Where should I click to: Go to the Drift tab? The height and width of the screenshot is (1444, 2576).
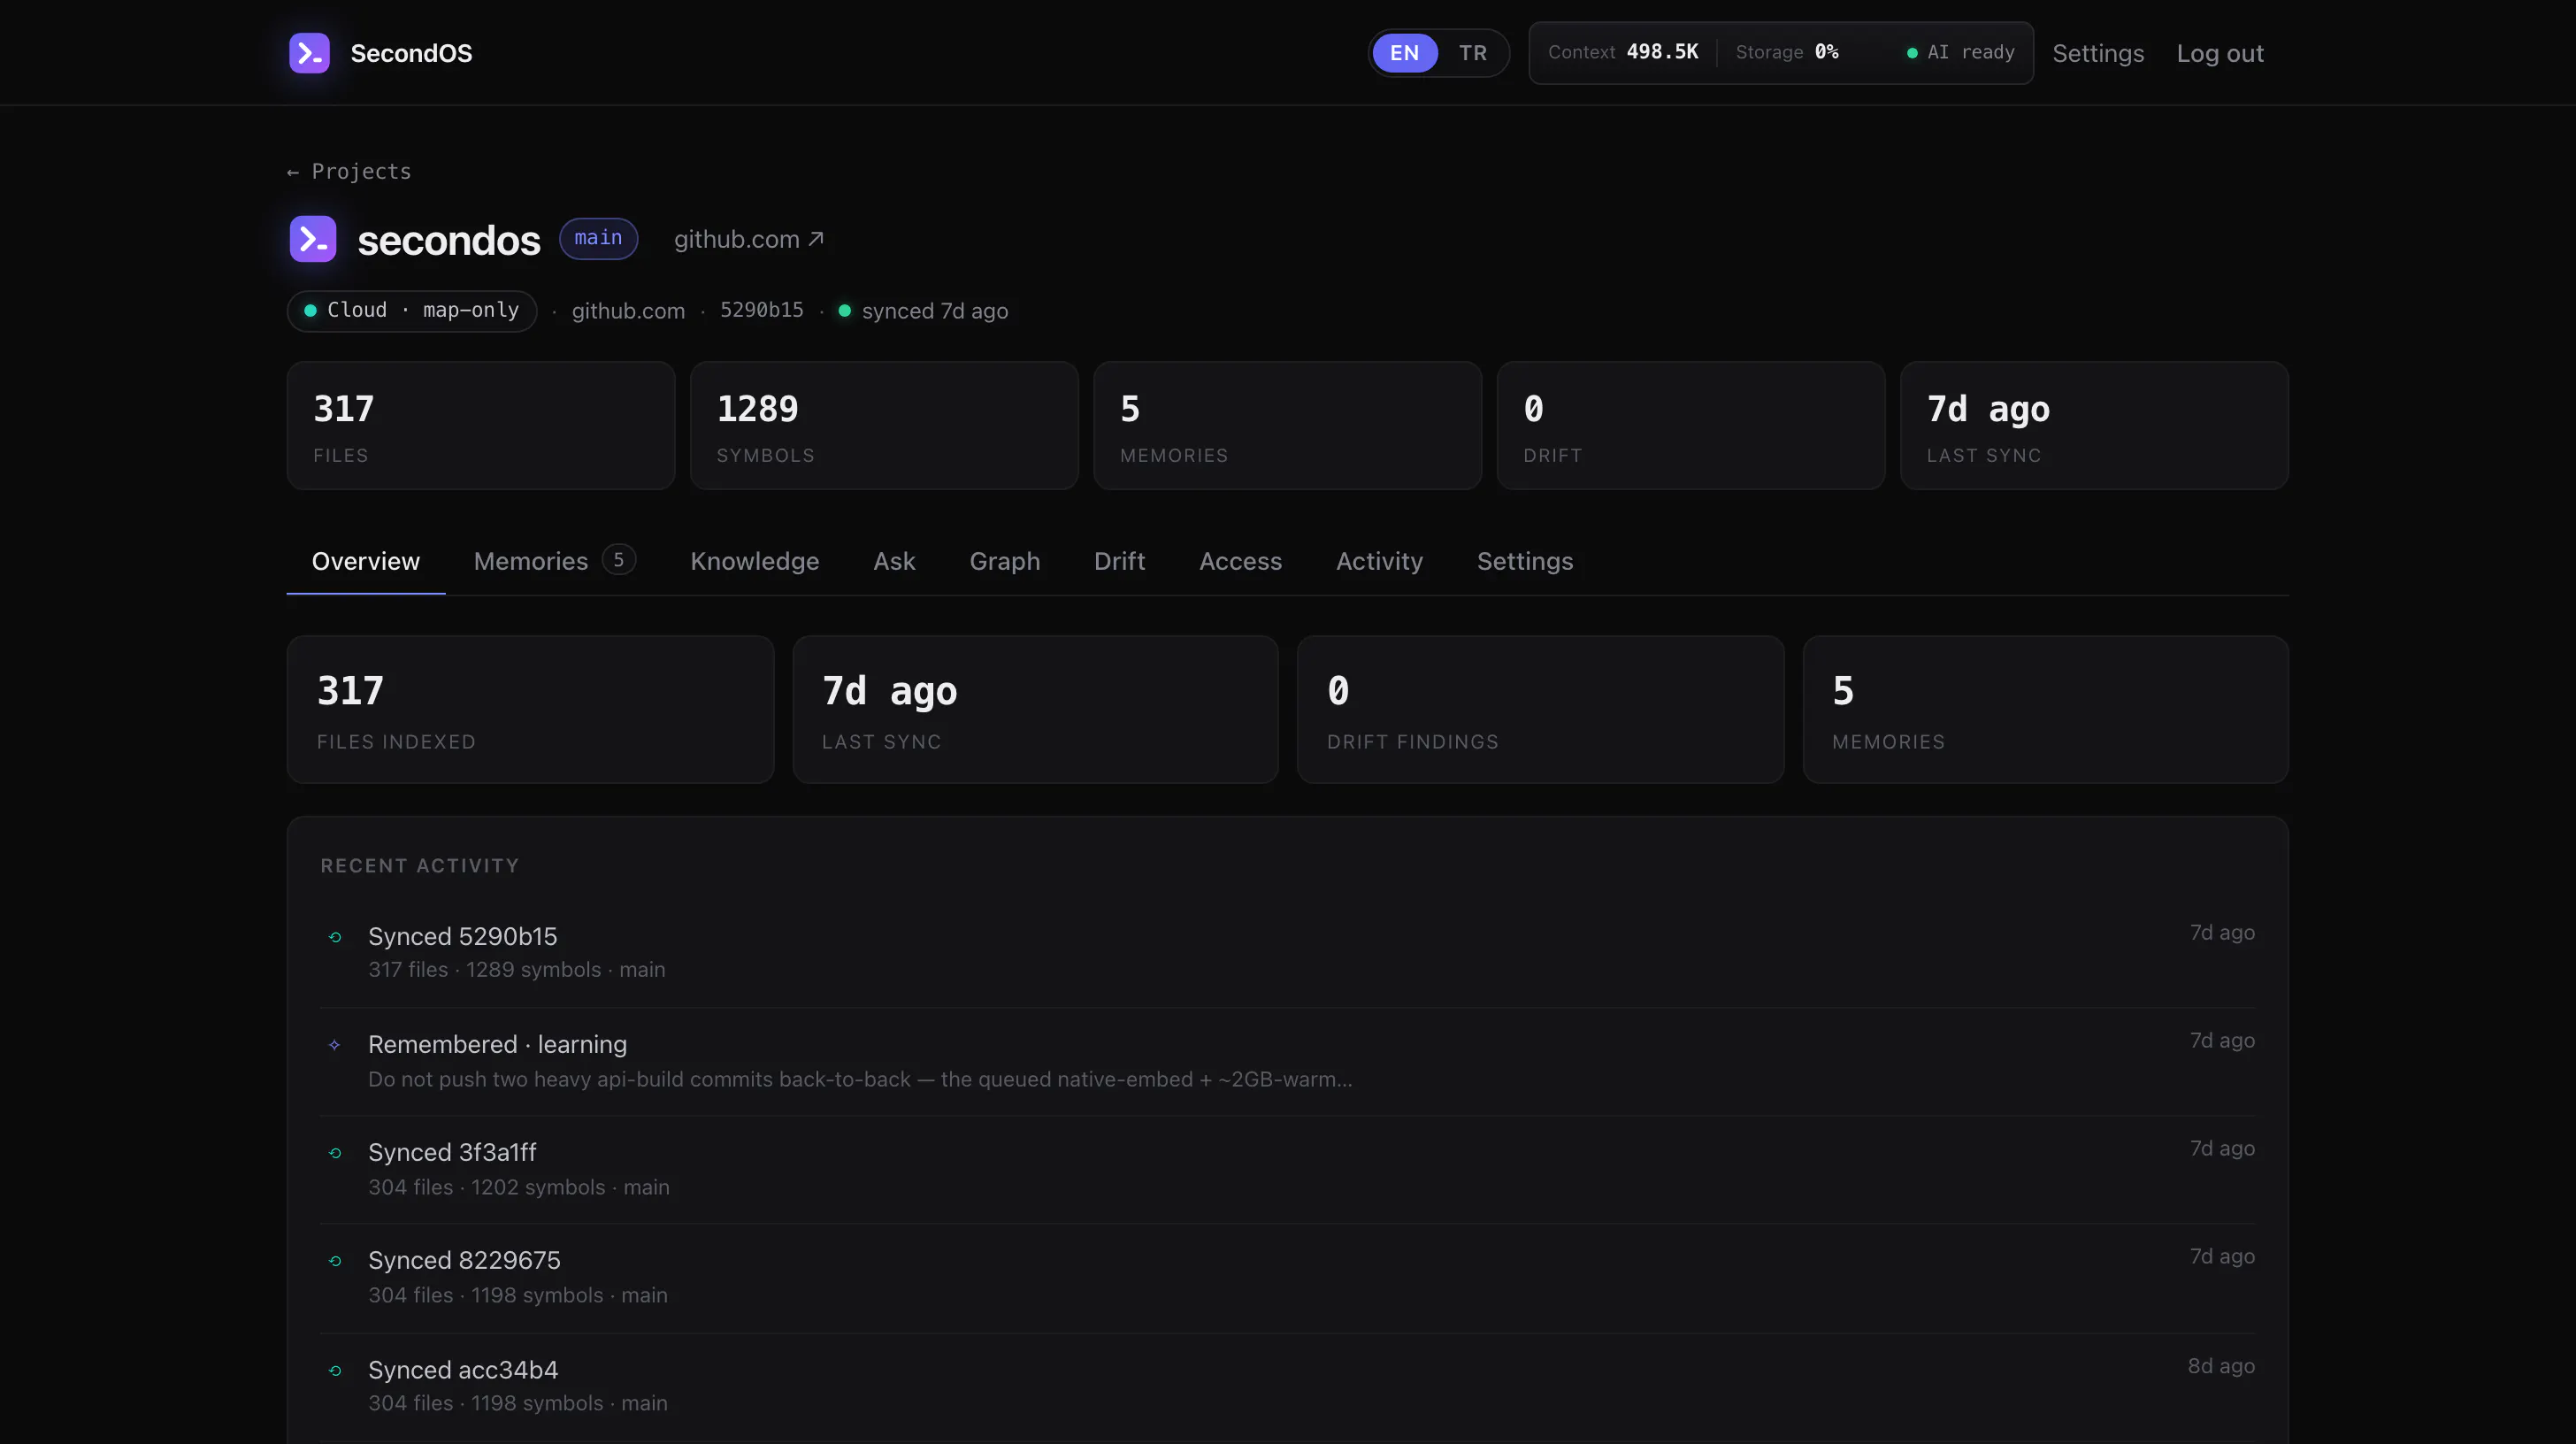(1120, 561)
